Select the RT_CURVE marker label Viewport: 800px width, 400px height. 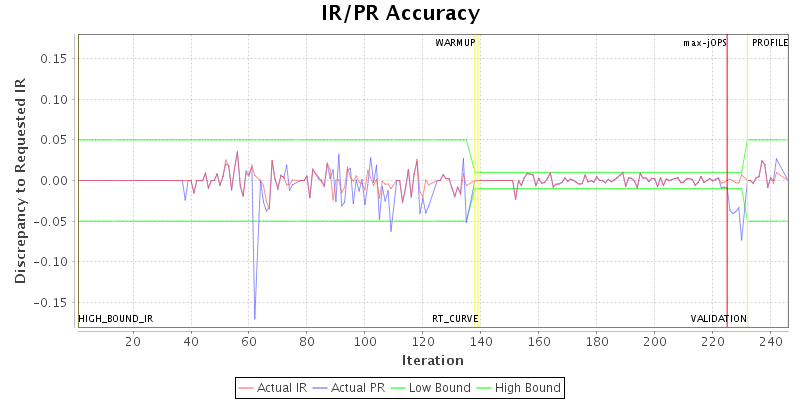455,319
